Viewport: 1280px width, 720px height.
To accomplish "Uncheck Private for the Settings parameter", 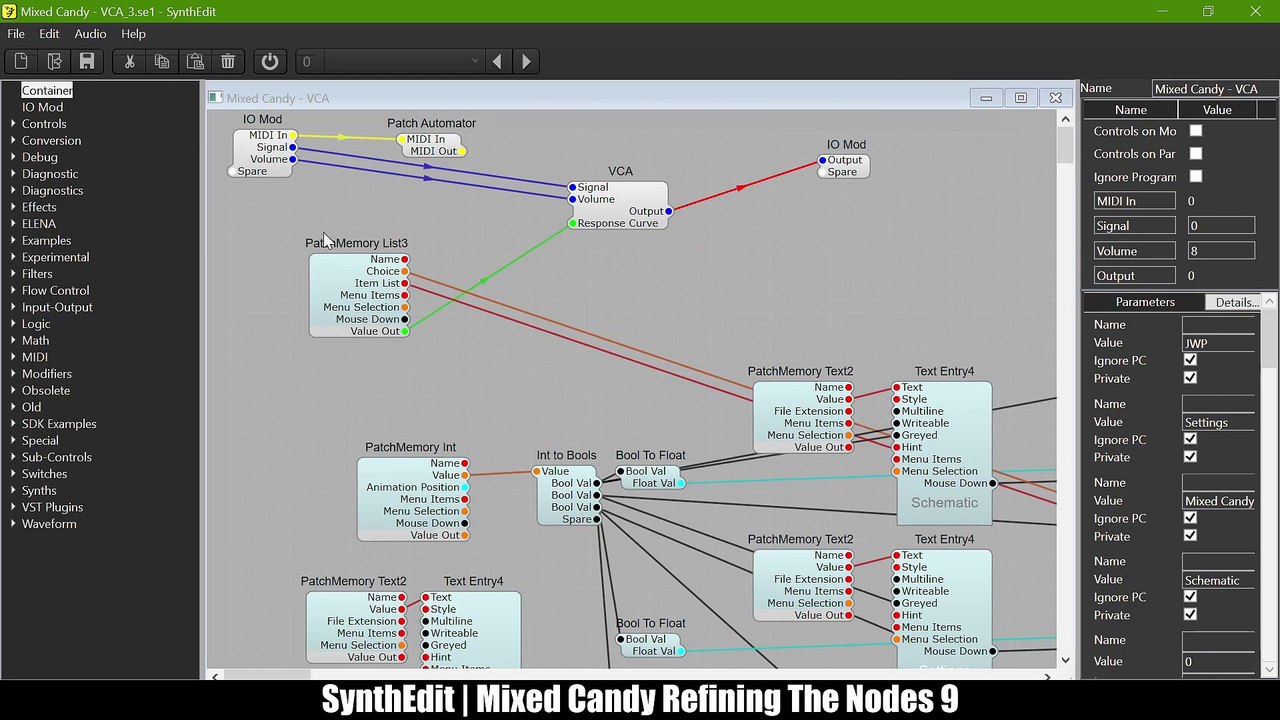I will (x=1190, y=457).
